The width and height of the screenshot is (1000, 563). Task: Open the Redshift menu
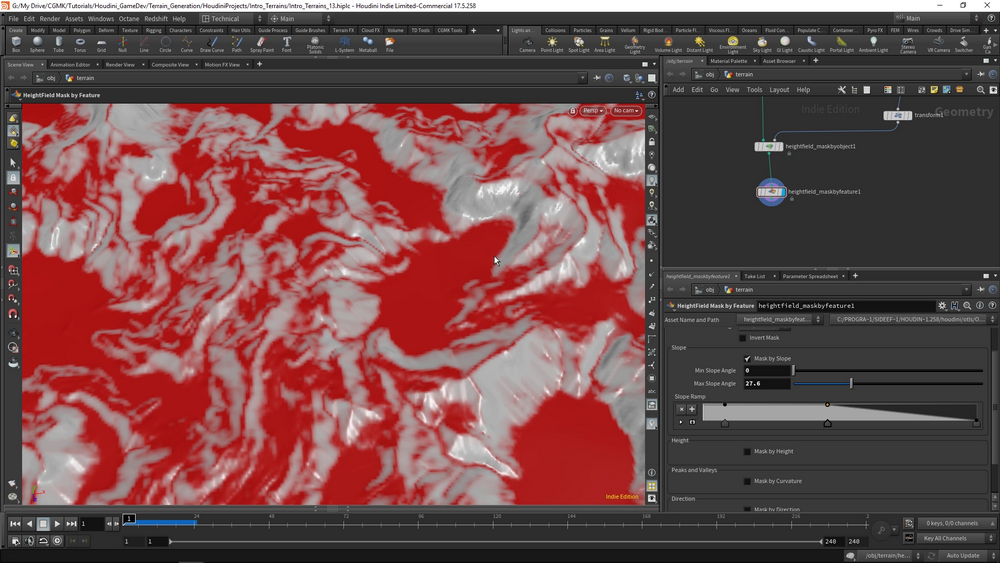pyautogui.click(x=156, y=18)
